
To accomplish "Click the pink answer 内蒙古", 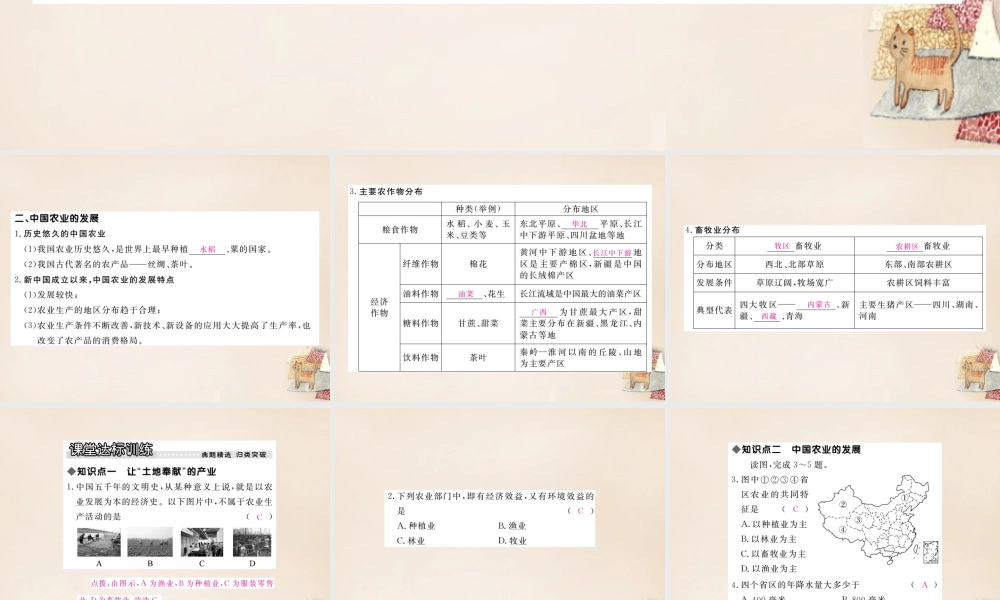I will pos(820,305).
